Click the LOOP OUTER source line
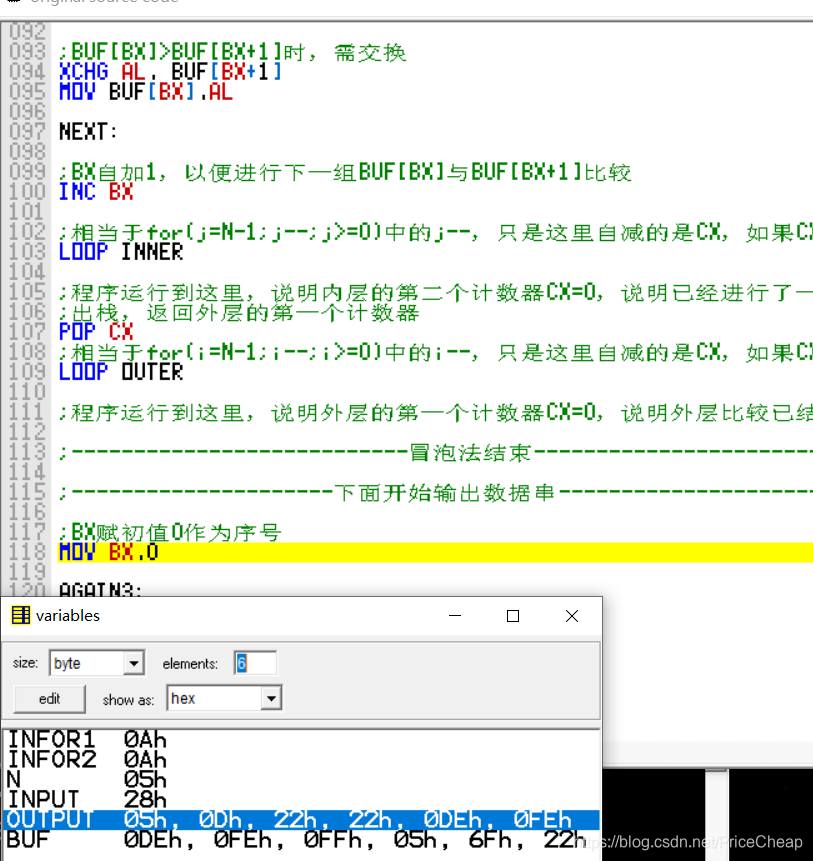The image size is (813, 861). click(x=121, y=372)
